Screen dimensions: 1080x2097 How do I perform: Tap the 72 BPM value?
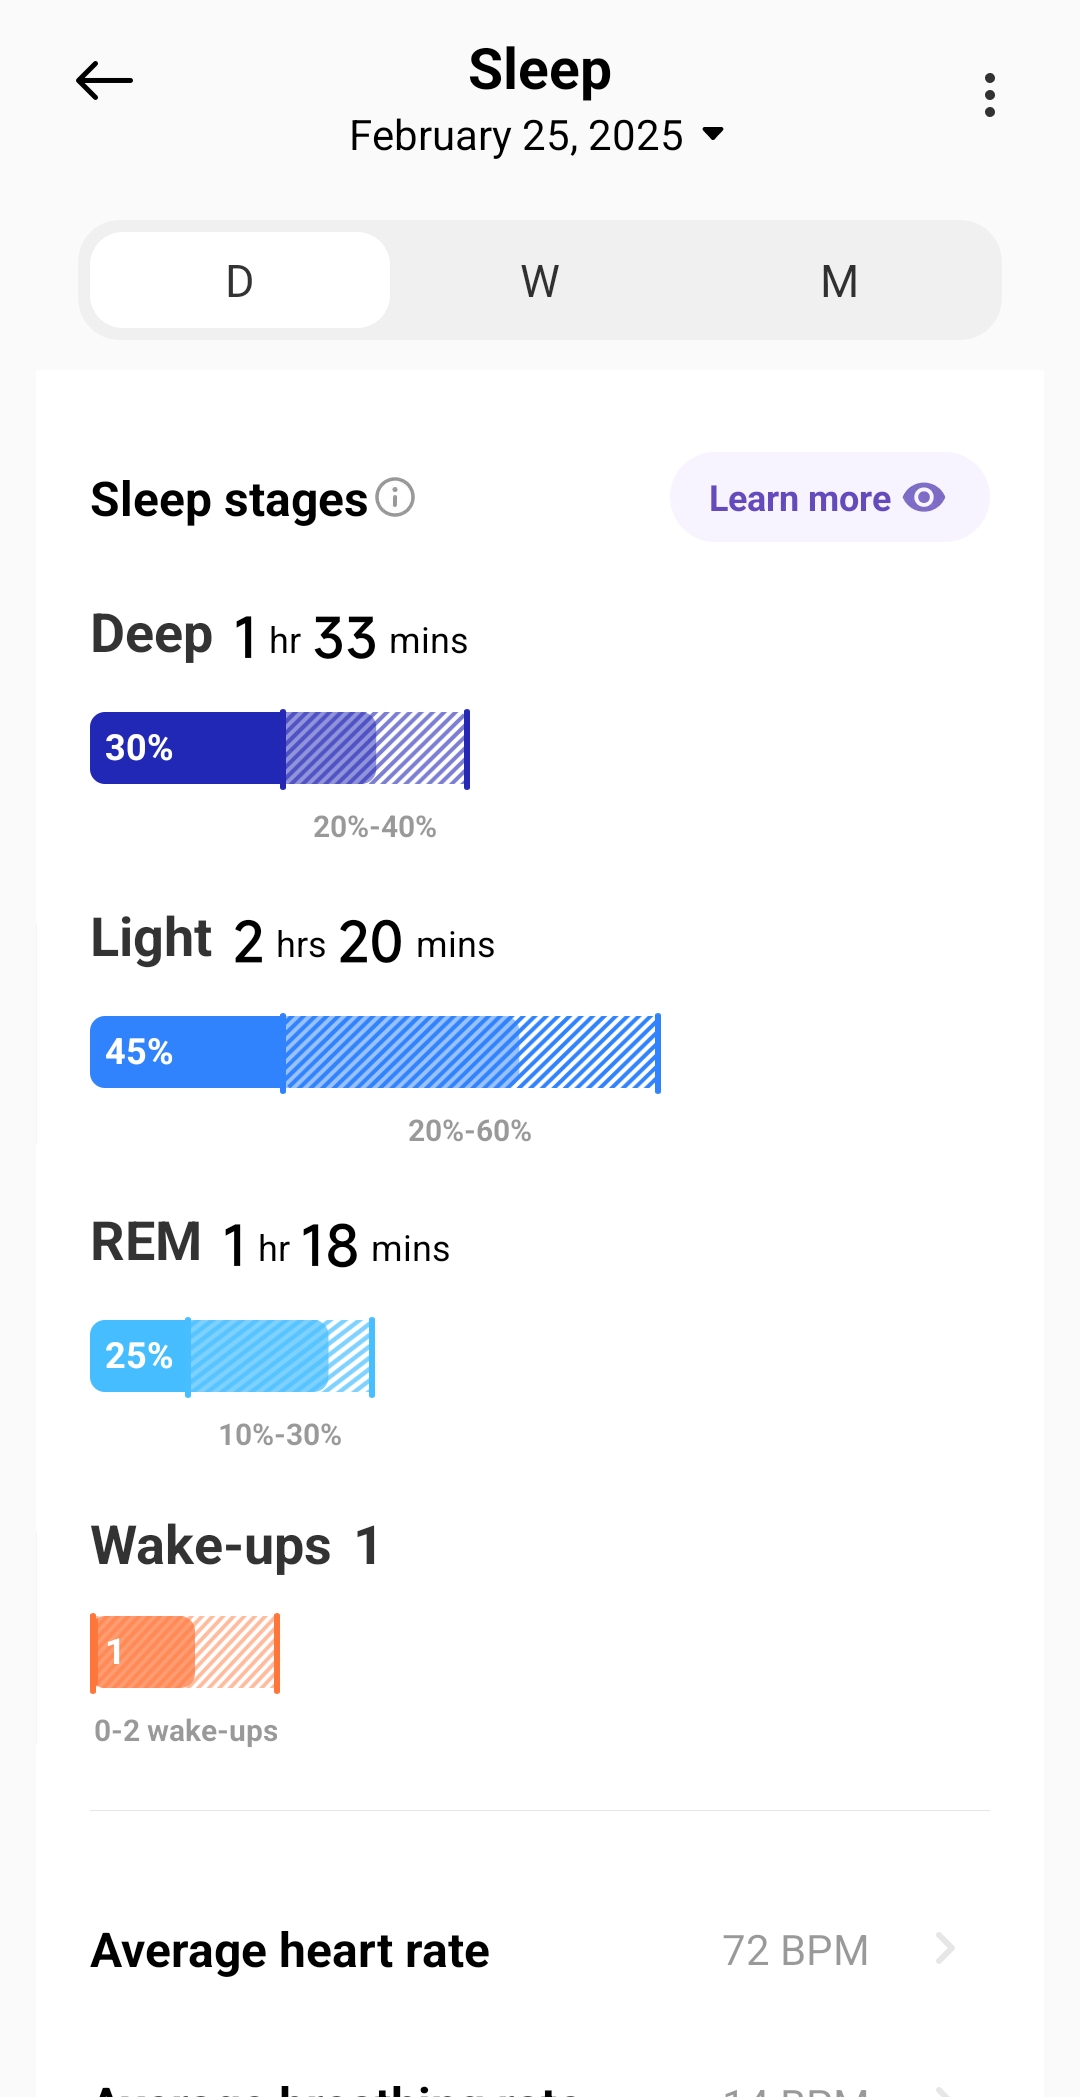(795, 1950)
